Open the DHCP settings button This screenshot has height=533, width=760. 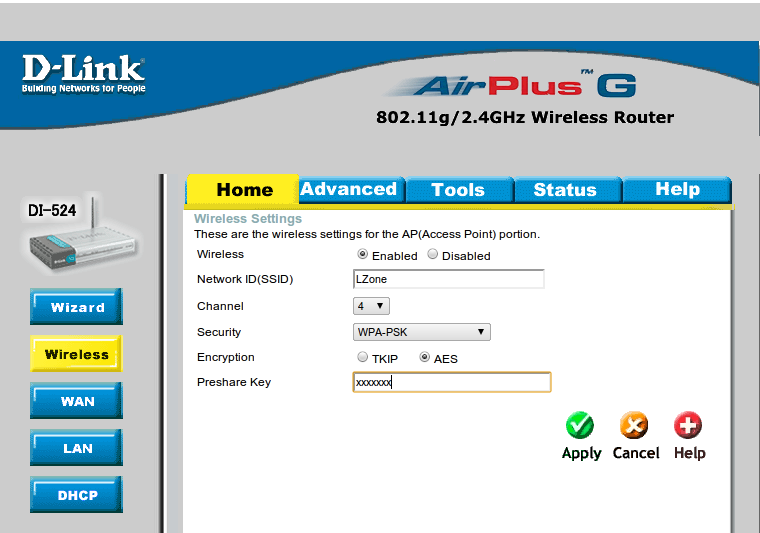point(77,495)
